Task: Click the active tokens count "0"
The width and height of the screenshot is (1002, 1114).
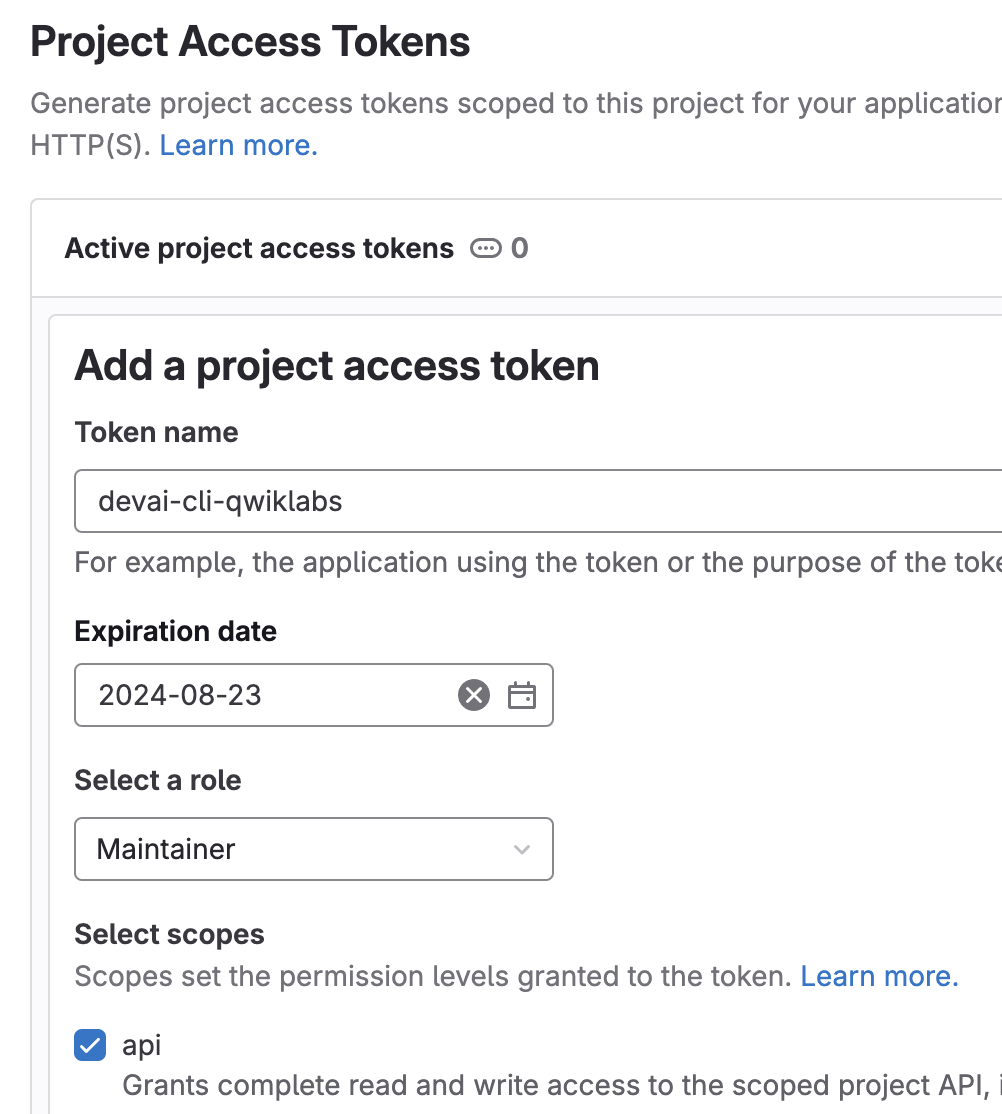Action: (520, 248)
